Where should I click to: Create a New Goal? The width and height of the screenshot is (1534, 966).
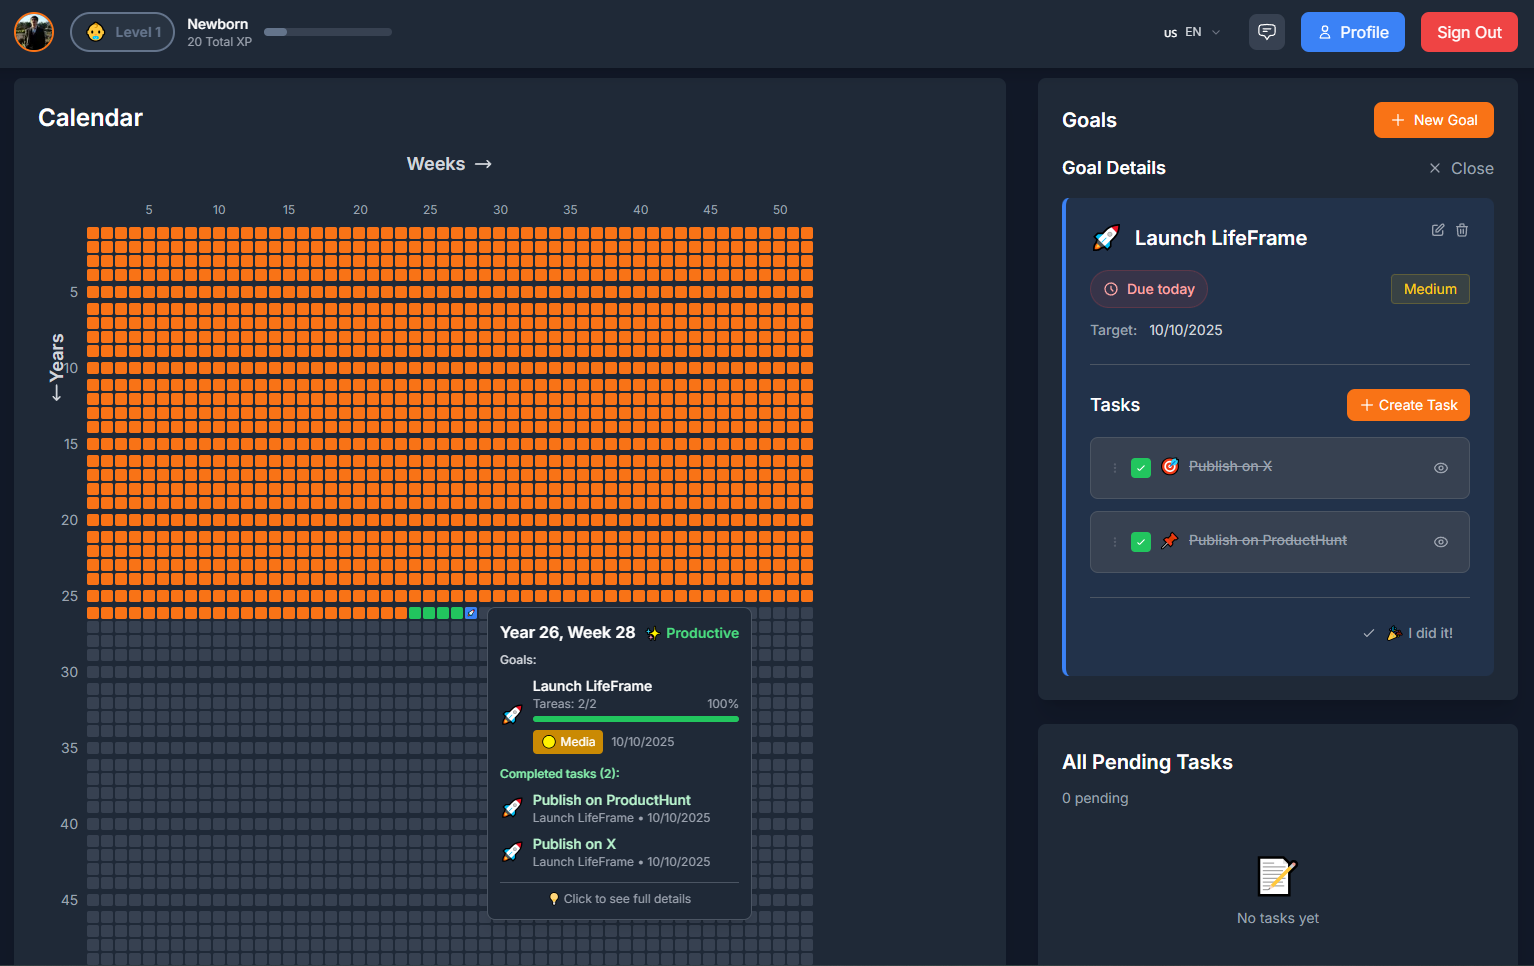coord(1433,120)
